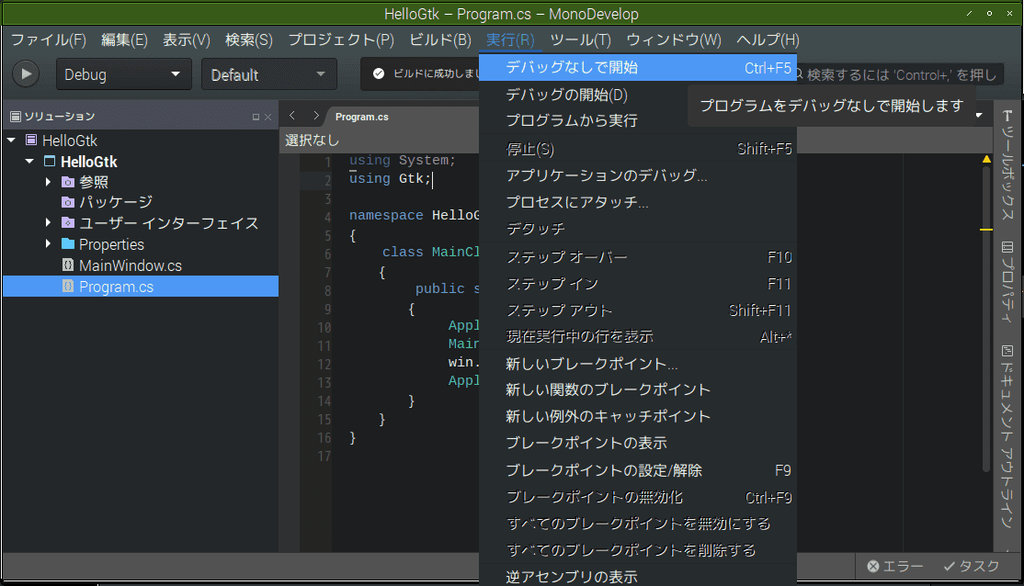The height and width of the screenshot is (586, 1024).
Task: Open the プロパティ side pad
Action: [1007, 282]
